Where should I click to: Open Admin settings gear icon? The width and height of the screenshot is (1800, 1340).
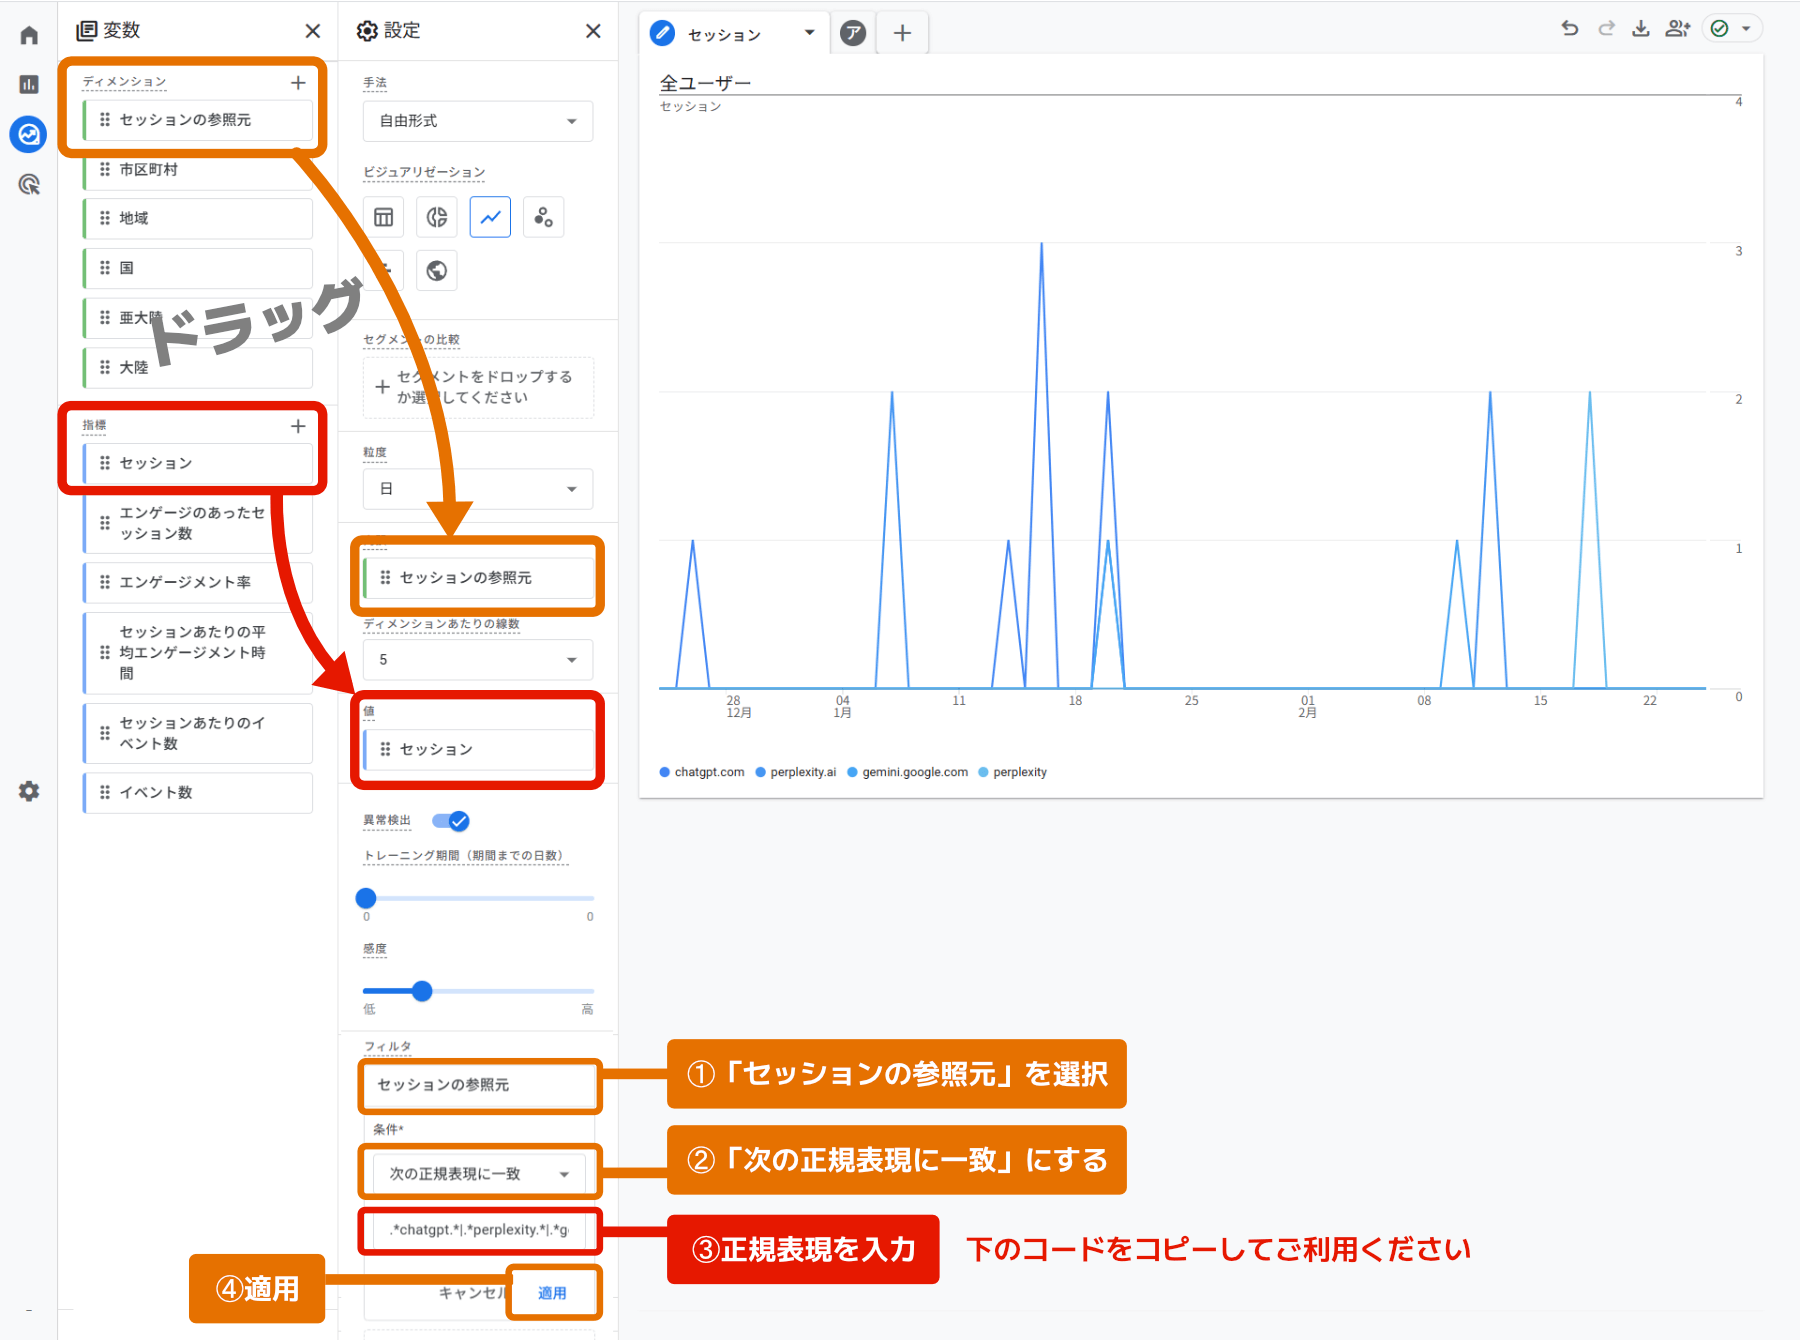pos(29,791)
